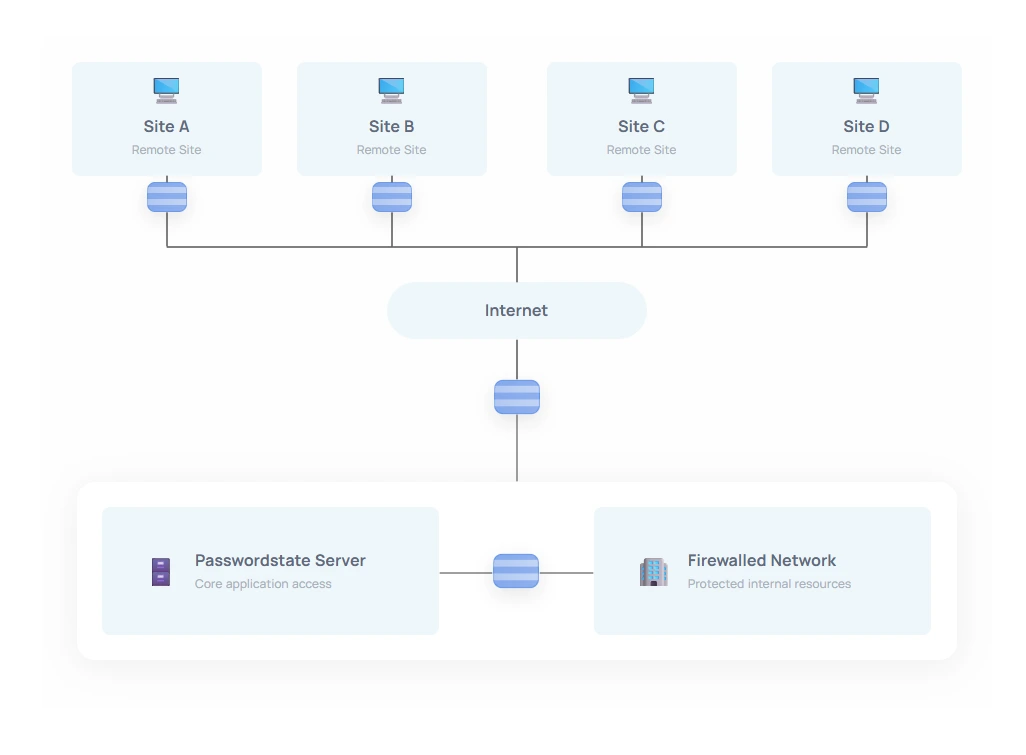Click 'Remote Site' label under Site C
1026x755 pixels.
[x=641, y=150]
